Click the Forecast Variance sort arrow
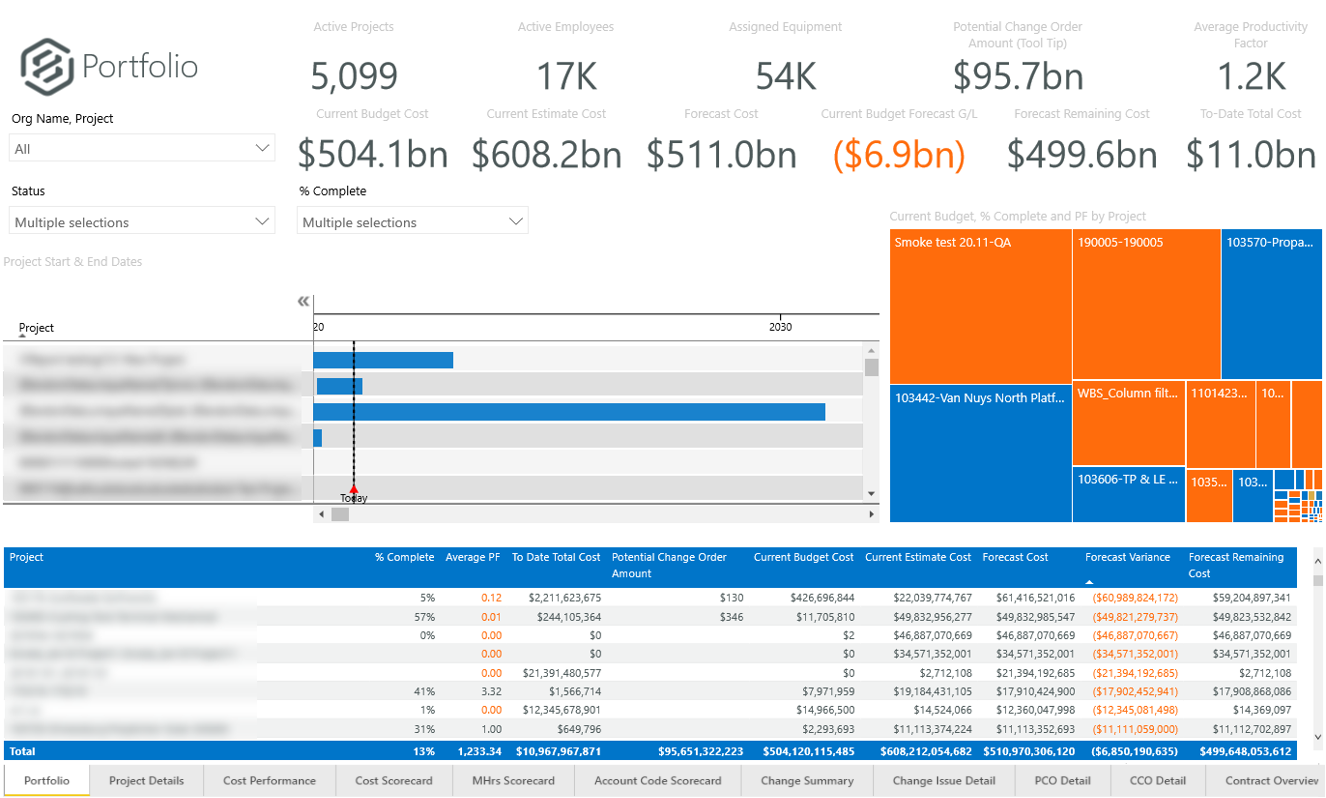Image resolution: width=1326 pixels, height=798 pixels. pyautogui.click(x=1089, y=581)
